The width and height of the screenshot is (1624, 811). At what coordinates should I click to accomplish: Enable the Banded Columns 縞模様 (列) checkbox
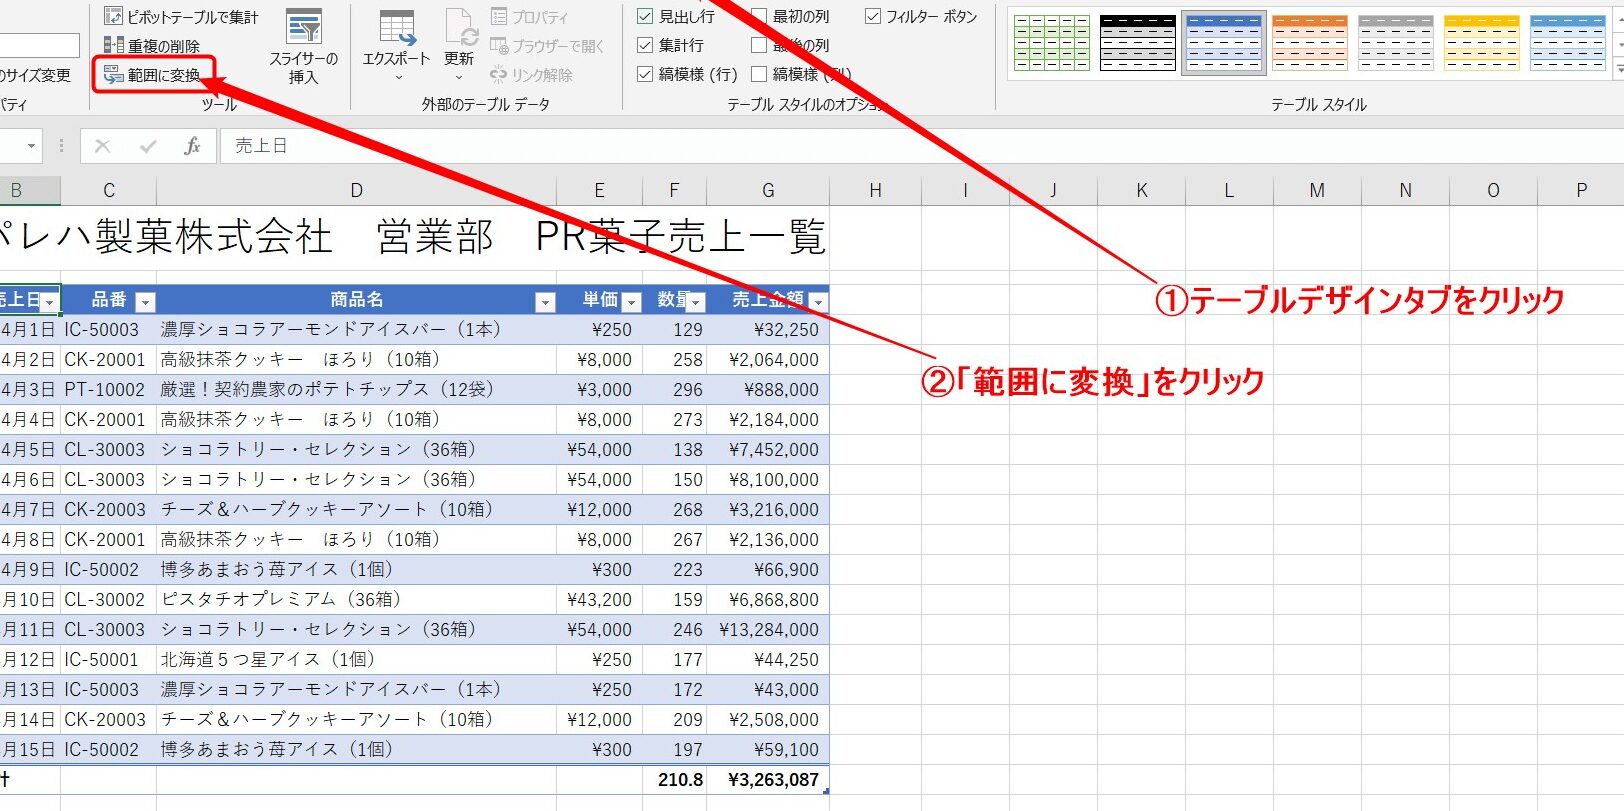[759, 74]
